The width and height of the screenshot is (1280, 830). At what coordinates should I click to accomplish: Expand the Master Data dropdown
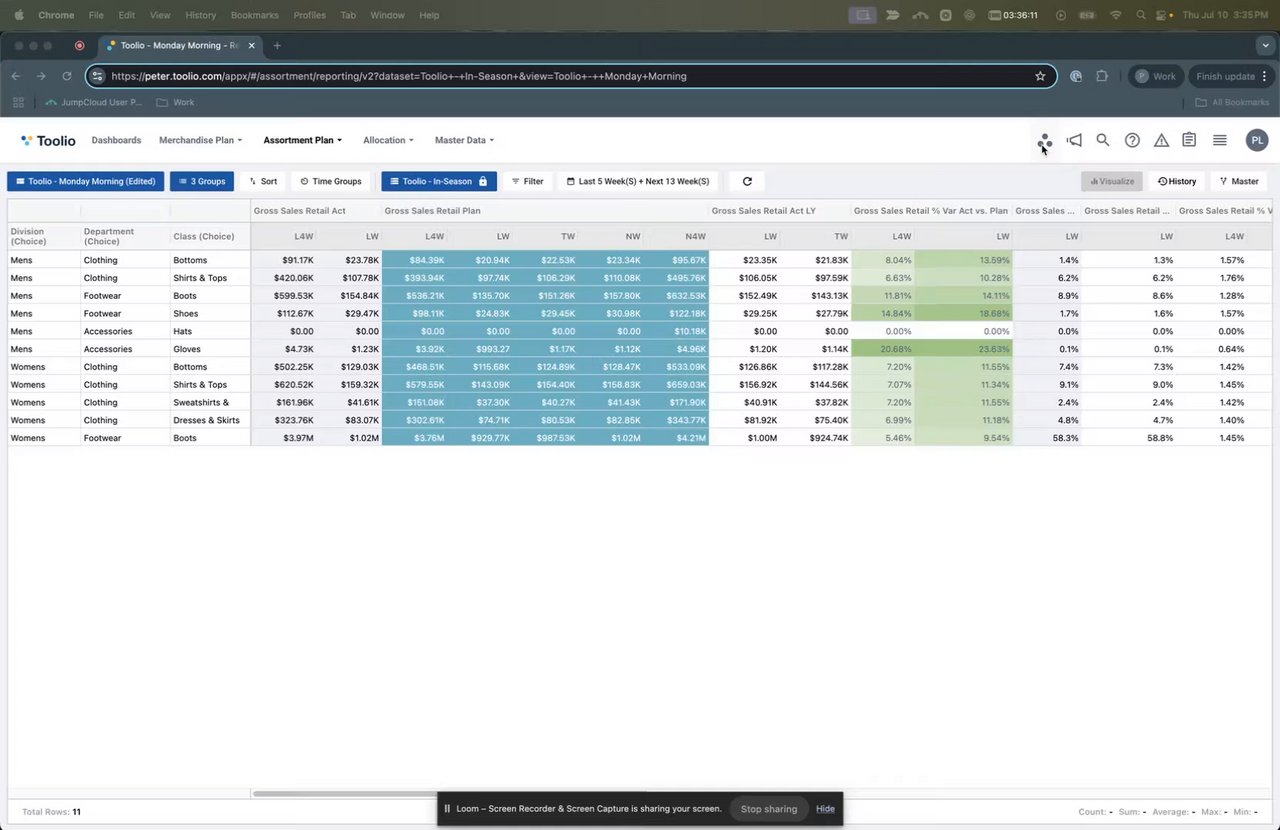pyautogui.click(x=464, y=140)
